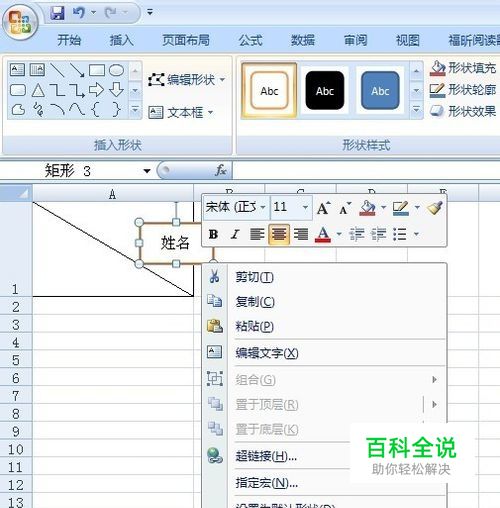This screenshot has width=500, height=508.
Task: Open the 插入 ribbon tab
Action: (122, 40)
